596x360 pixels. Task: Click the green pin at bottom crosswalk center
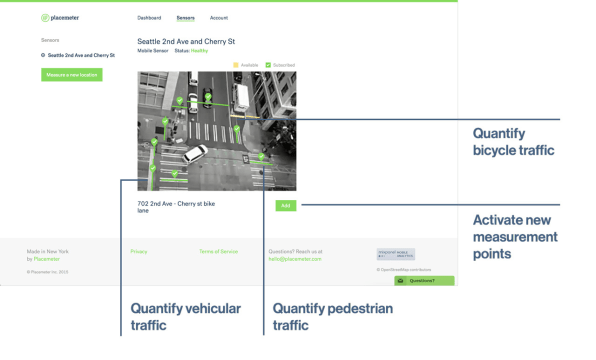[174, 174]
